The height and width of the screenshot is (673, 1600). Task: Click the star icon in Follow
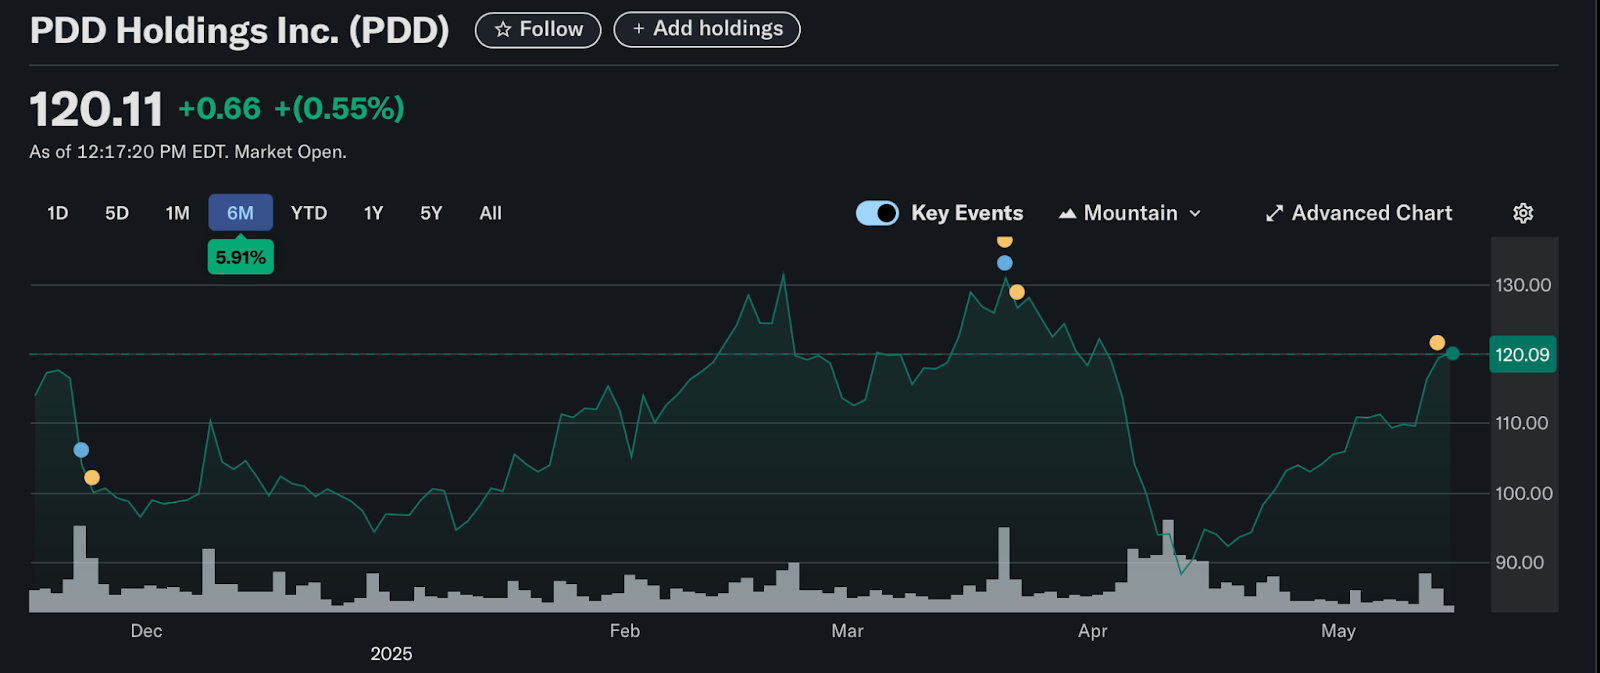click(503, 30)
